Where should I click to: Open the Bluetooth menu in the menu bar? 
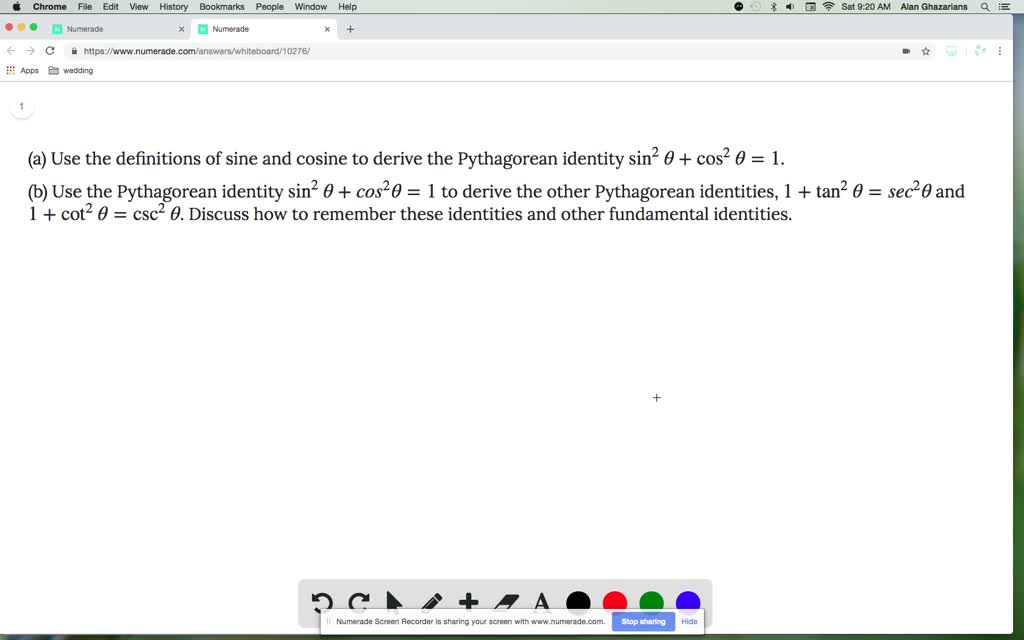click(773, 7)
